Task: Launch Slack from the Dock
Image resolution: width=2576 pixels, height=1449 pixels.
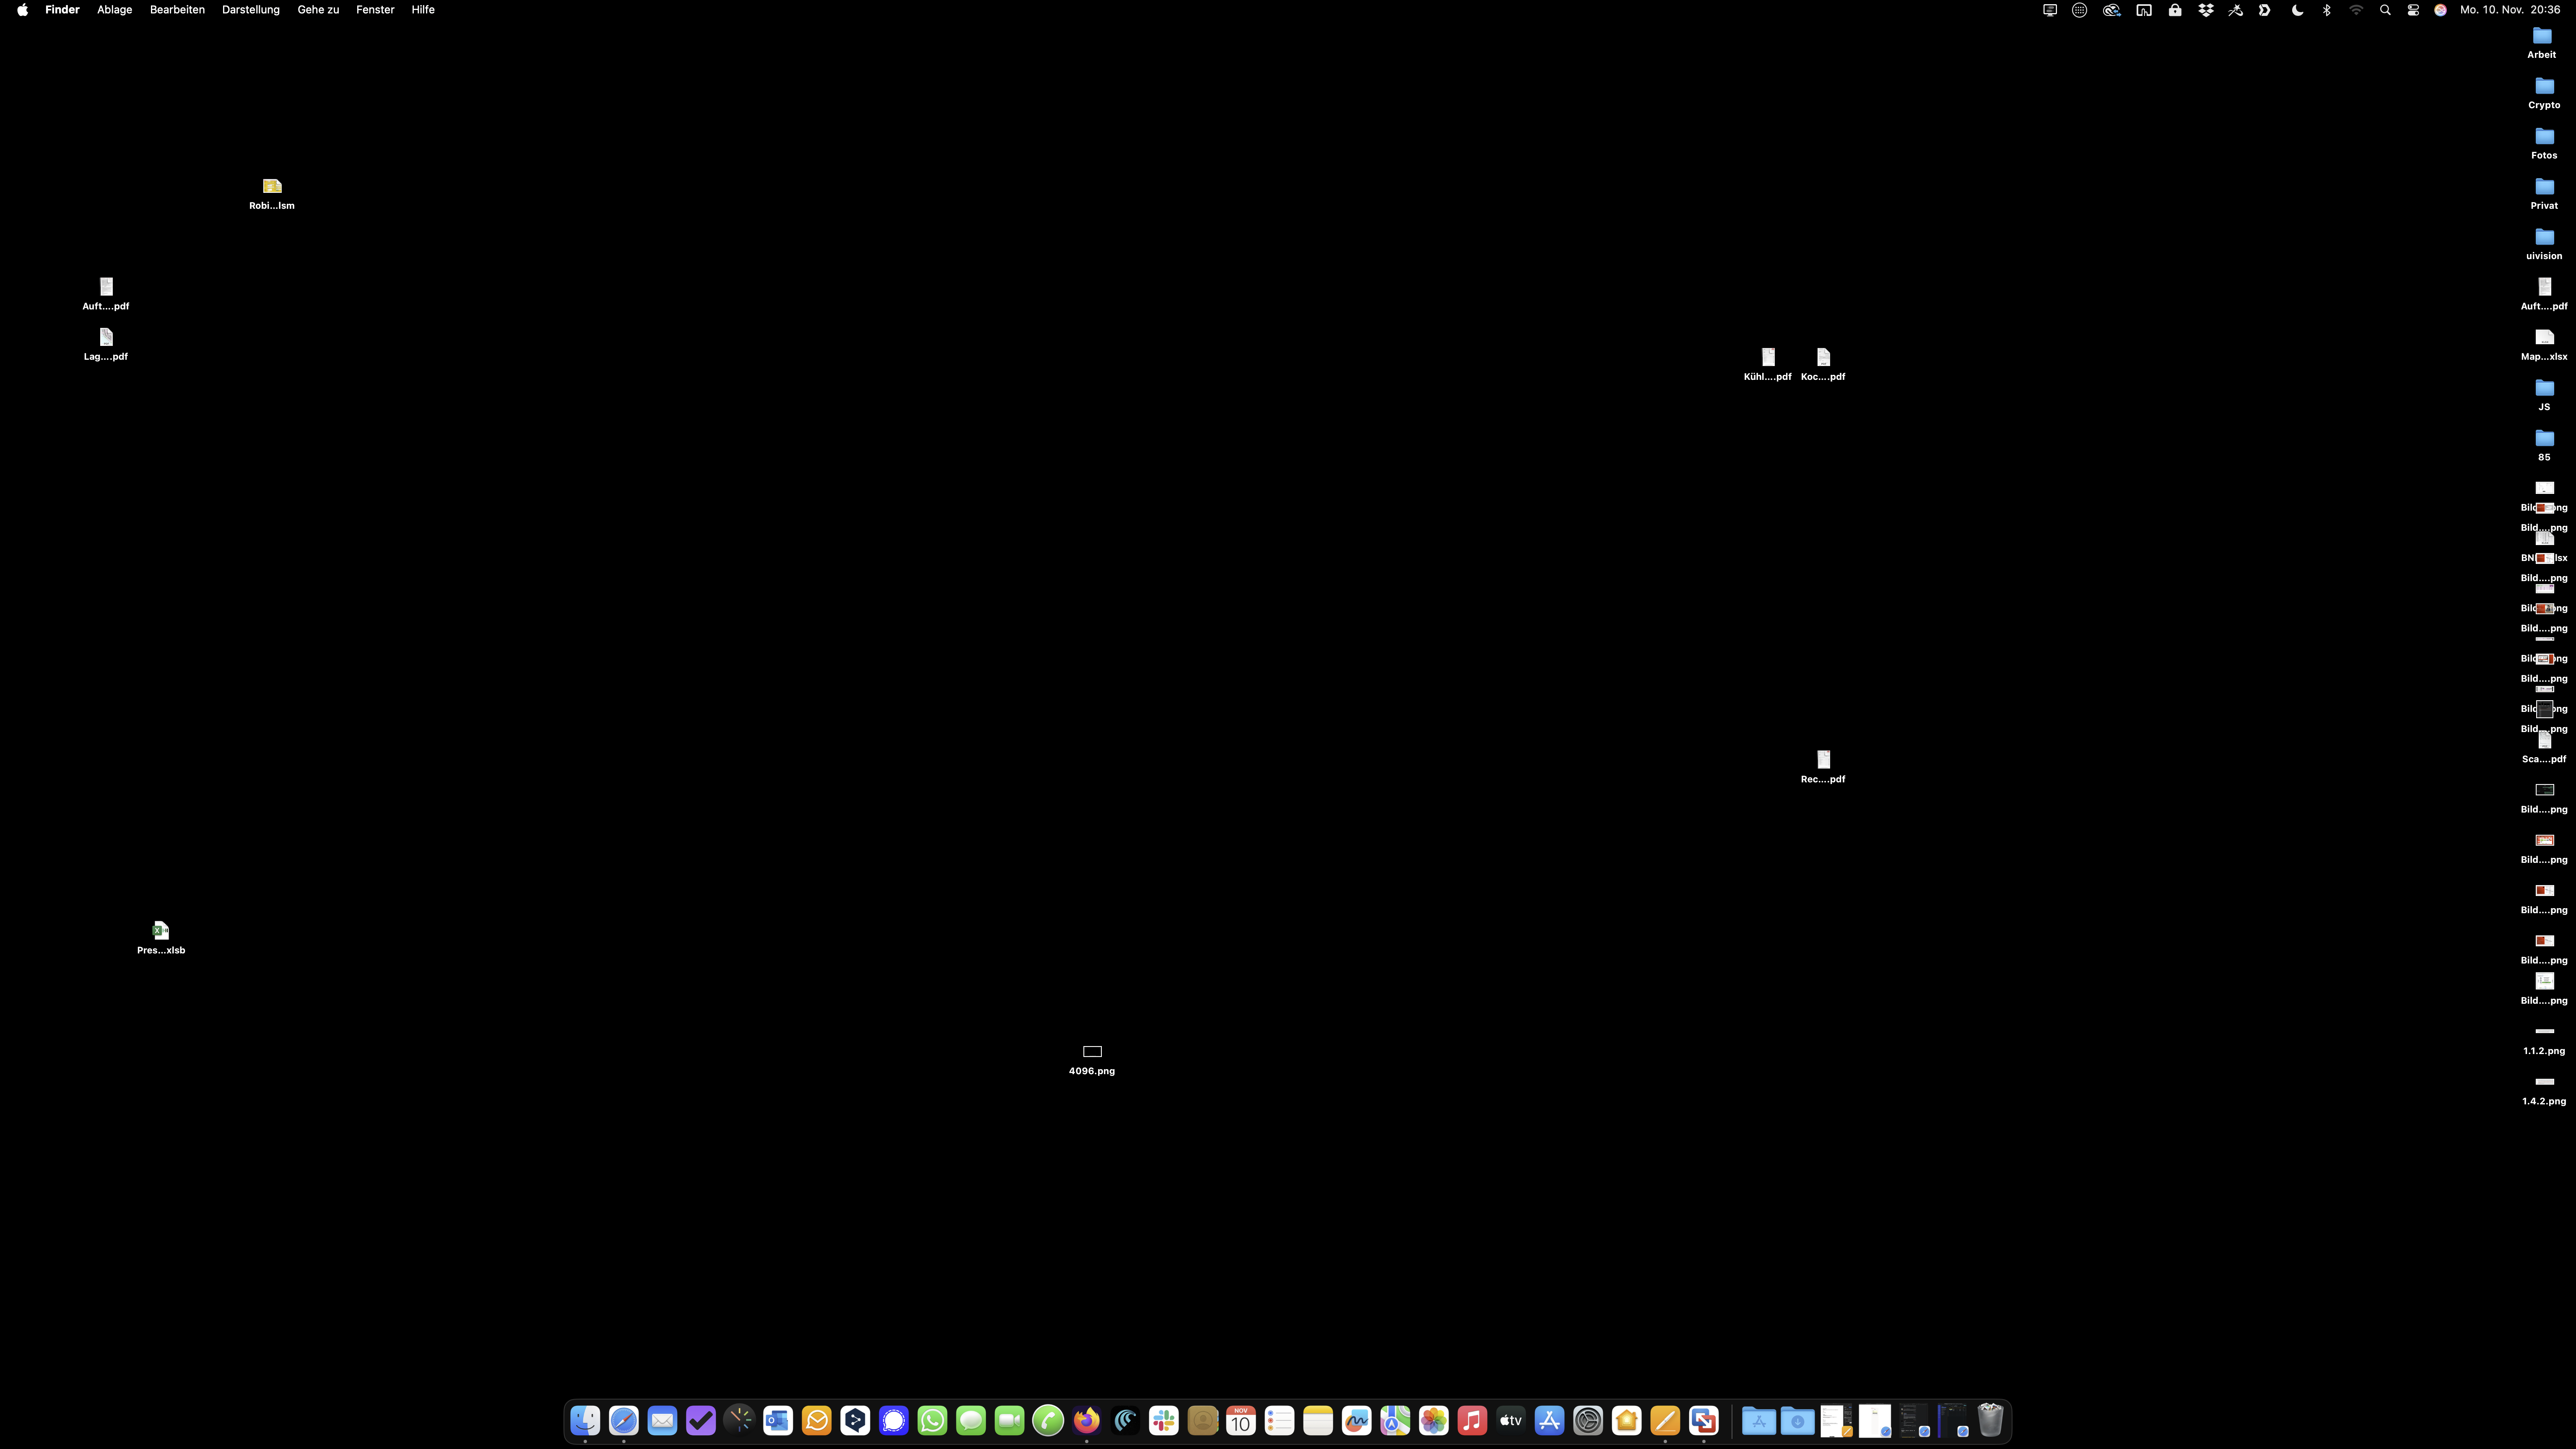Action: (1164, 1420)
